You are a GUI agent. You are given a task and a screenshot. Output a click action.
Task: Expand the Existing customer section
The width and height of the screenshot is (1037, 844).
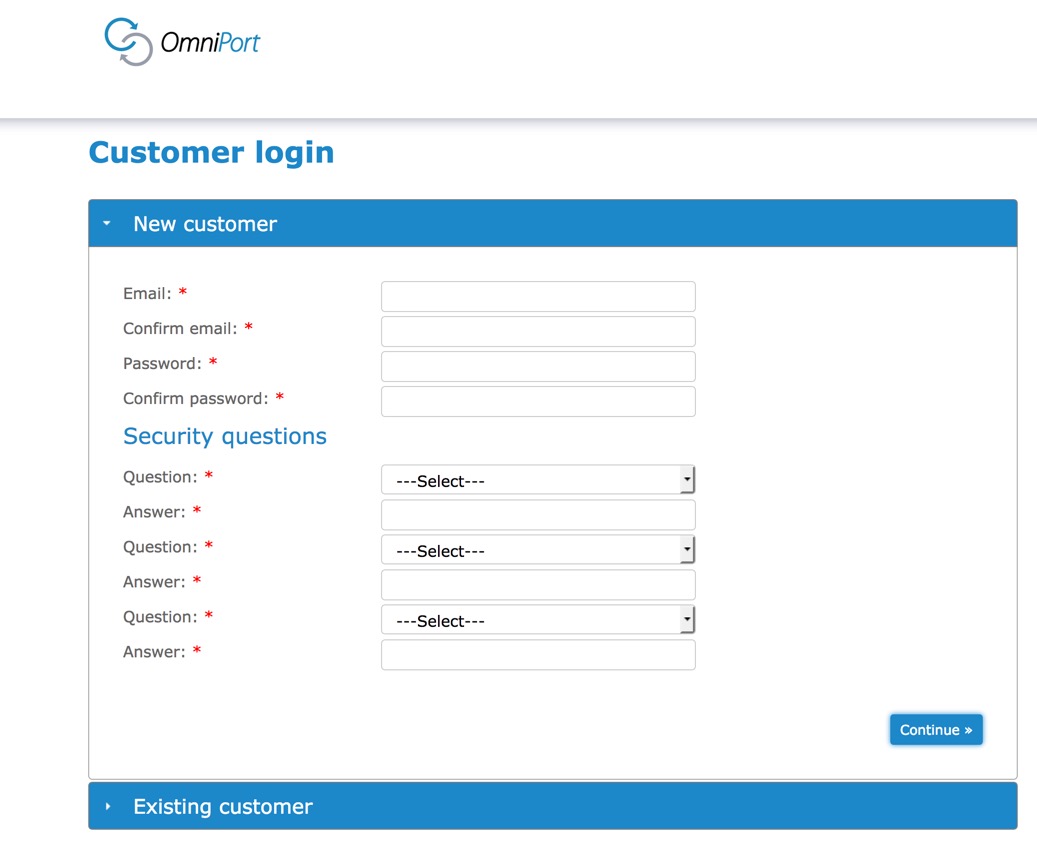click(x=552, y=806)
